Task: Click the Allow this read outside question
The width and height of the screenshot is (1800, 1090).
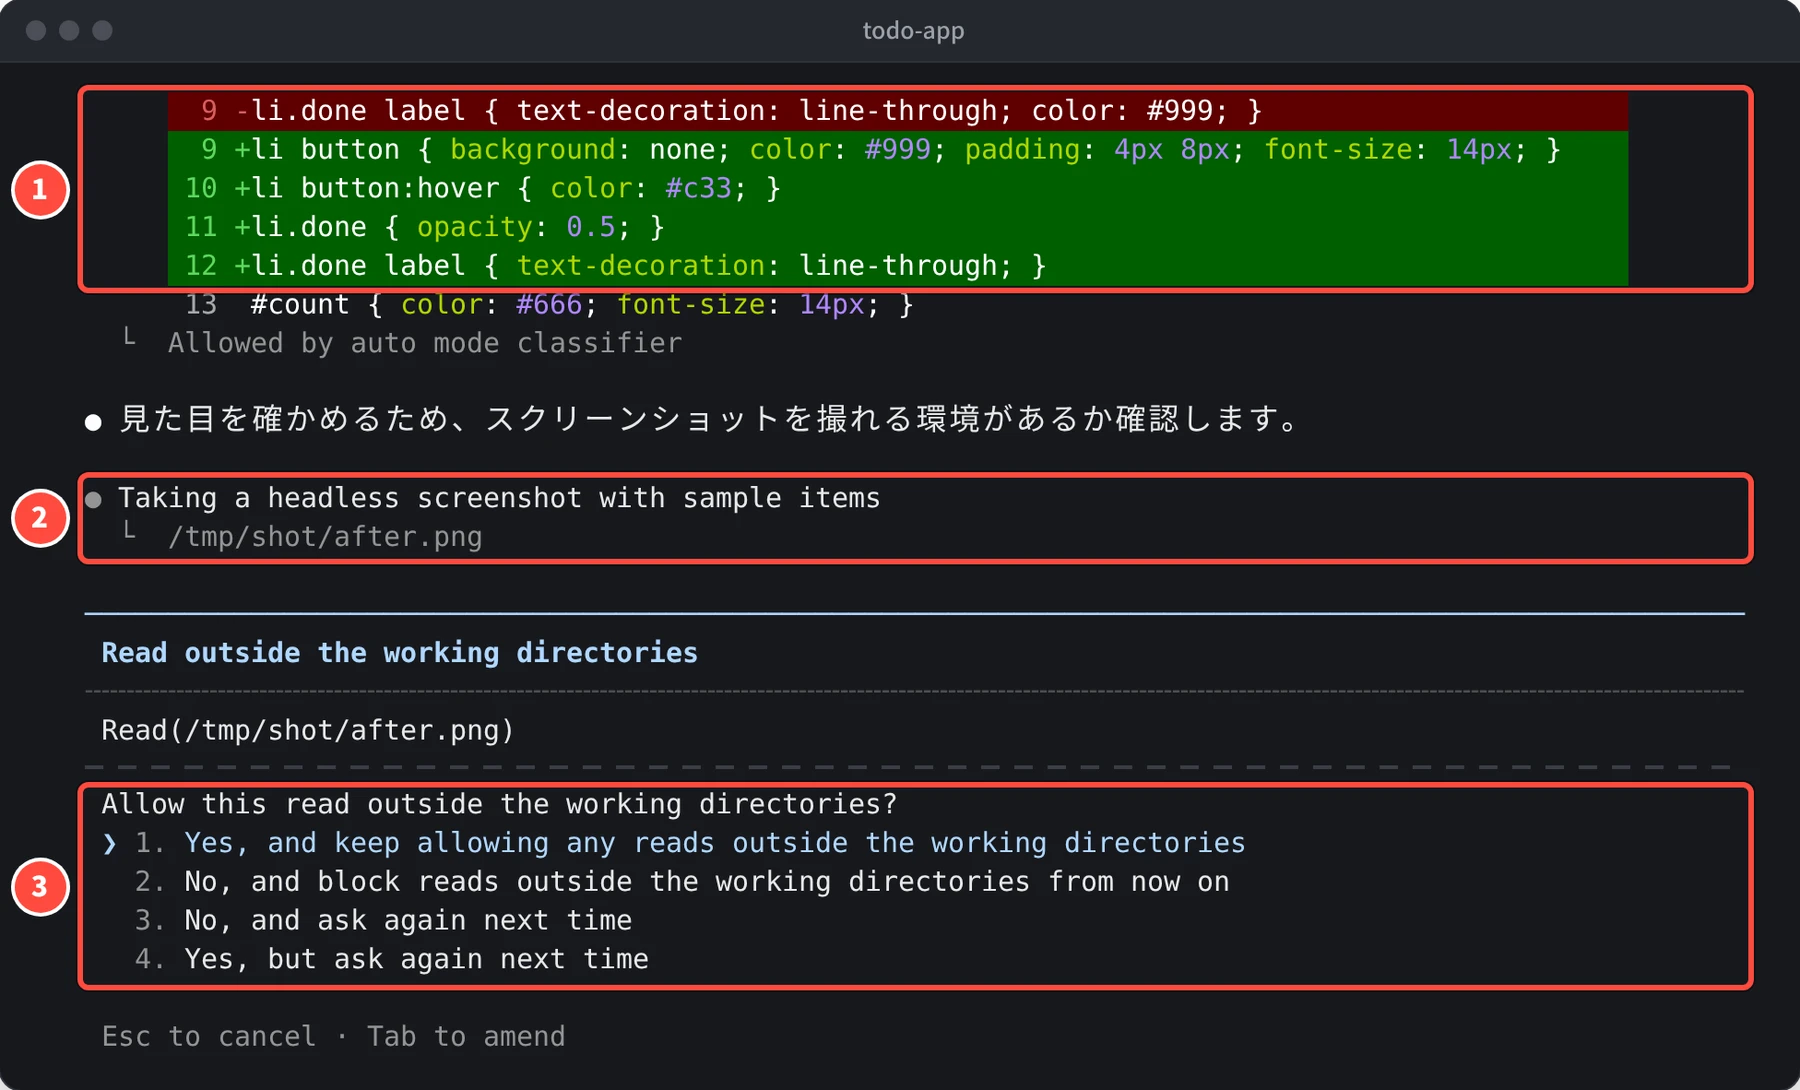Action: pyautogui.click(x=499, y=804)
